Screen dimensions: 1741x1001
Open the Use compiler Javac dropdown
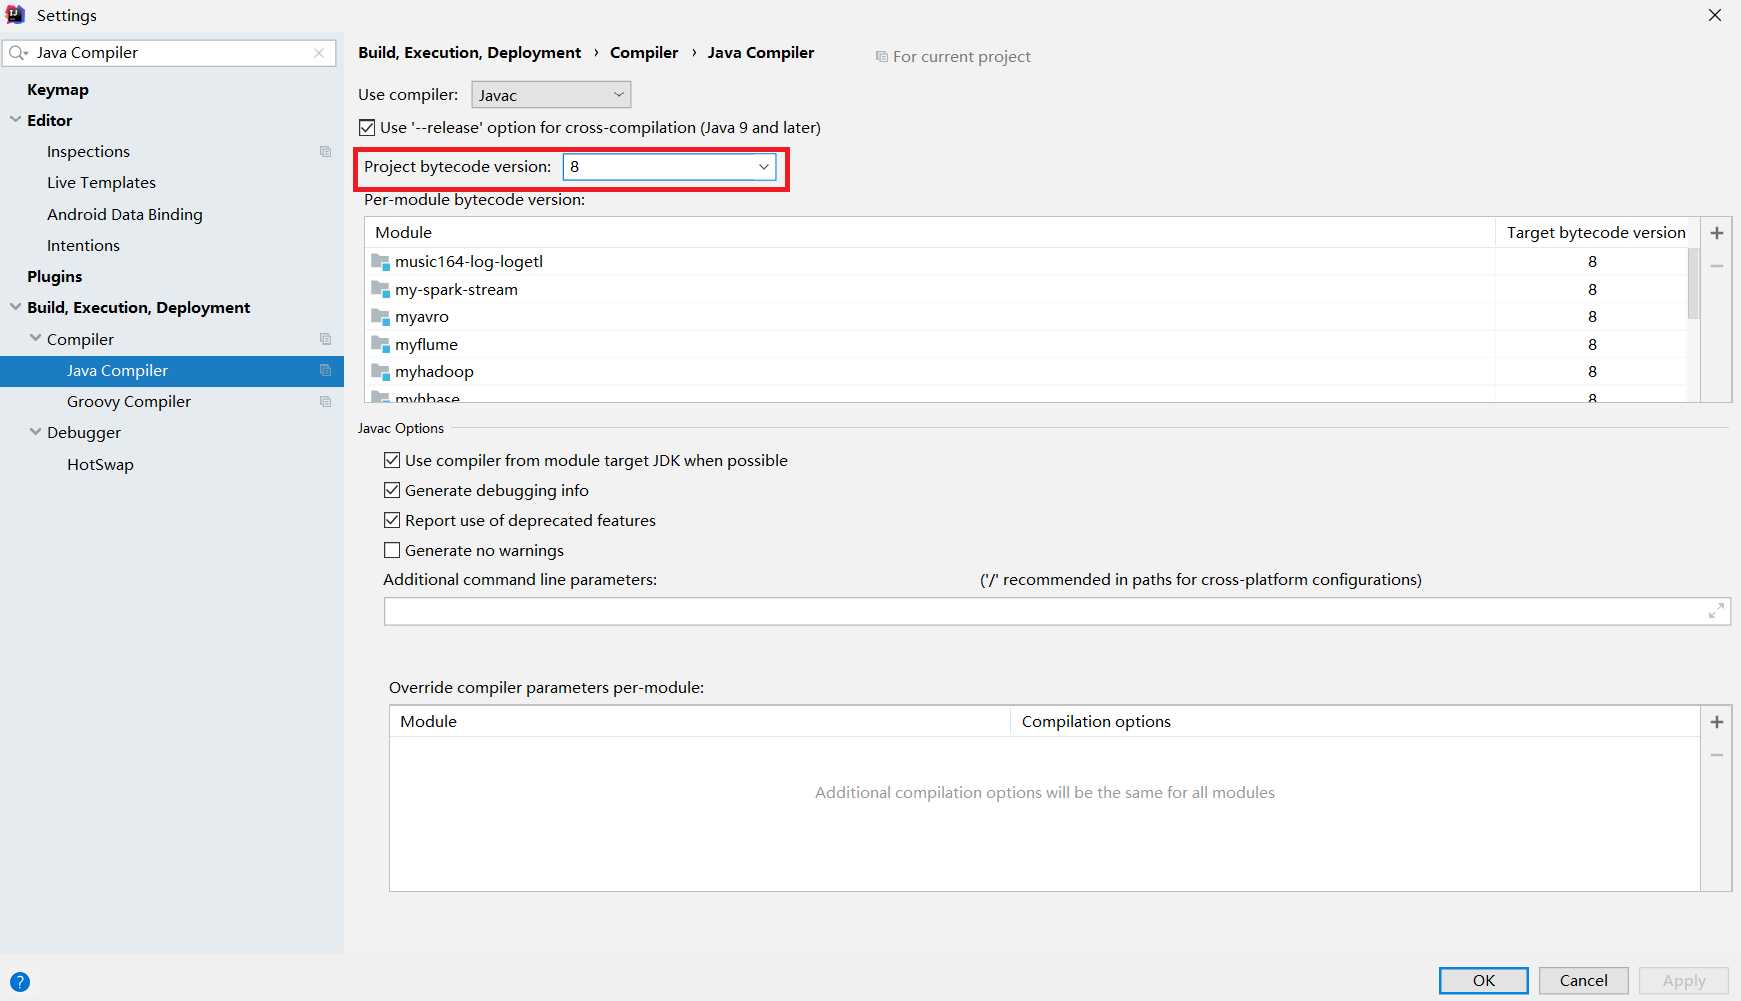tap(551, 95)
